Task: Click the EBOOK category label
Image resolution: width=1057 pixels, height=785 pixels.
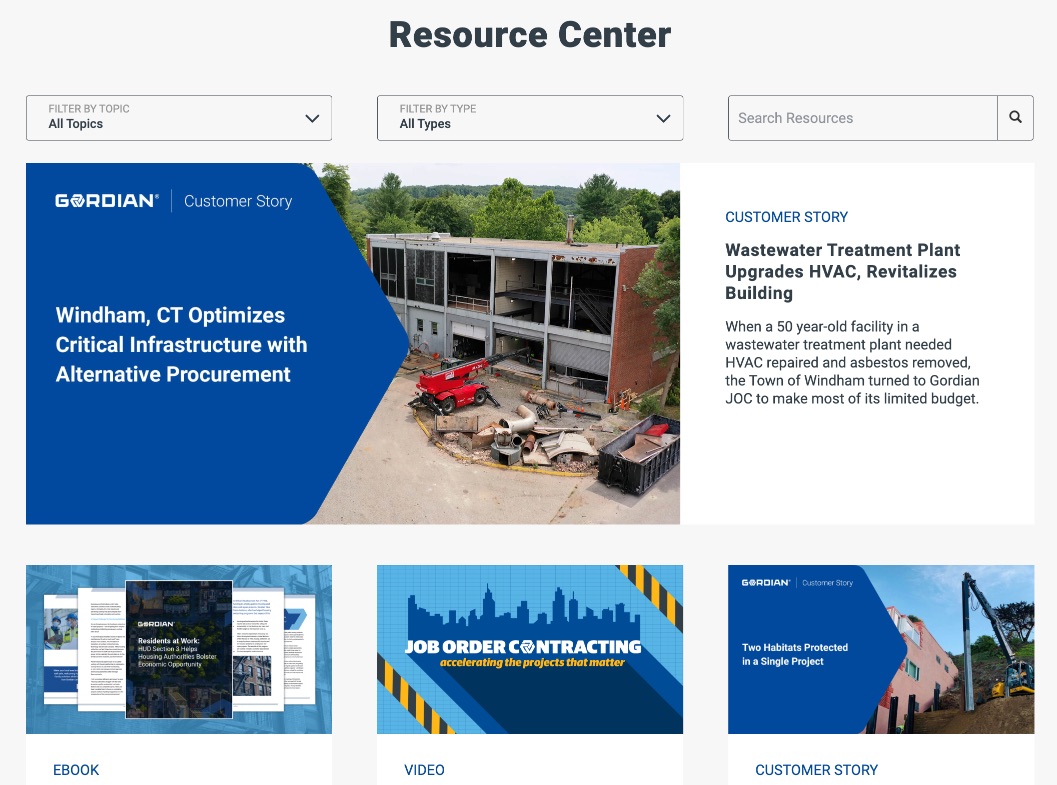Action: [x=76, y=770]
